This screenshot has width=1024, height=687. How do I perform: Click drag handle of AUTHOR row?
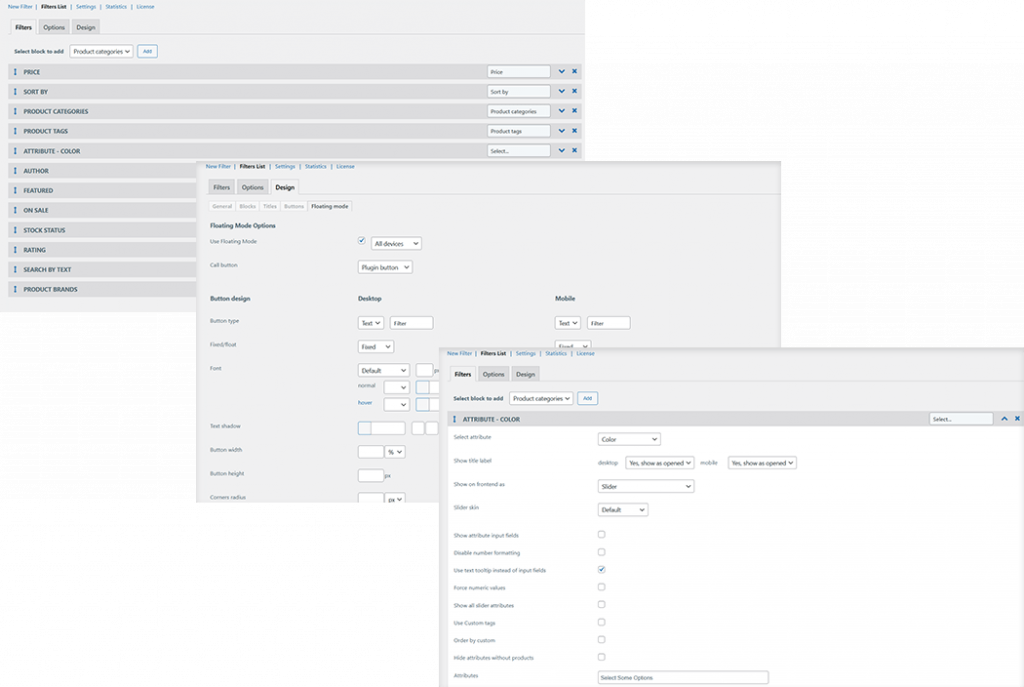pyautogui.click(x=15, y=170)
